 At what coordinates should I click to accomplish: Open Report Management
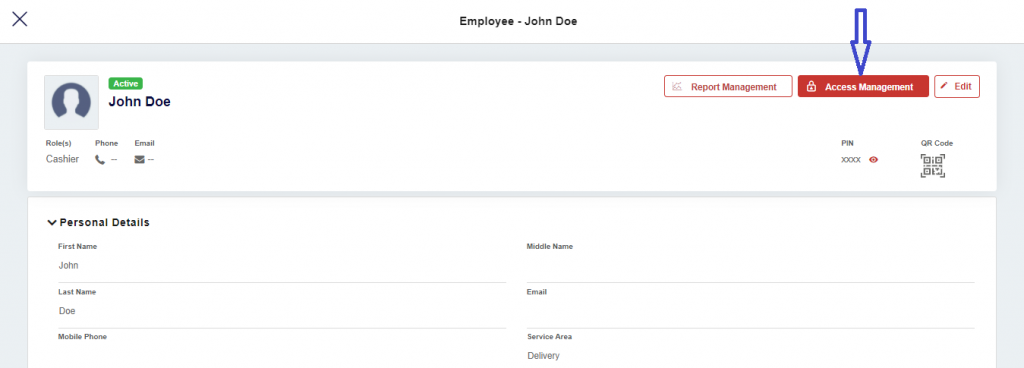728,86
